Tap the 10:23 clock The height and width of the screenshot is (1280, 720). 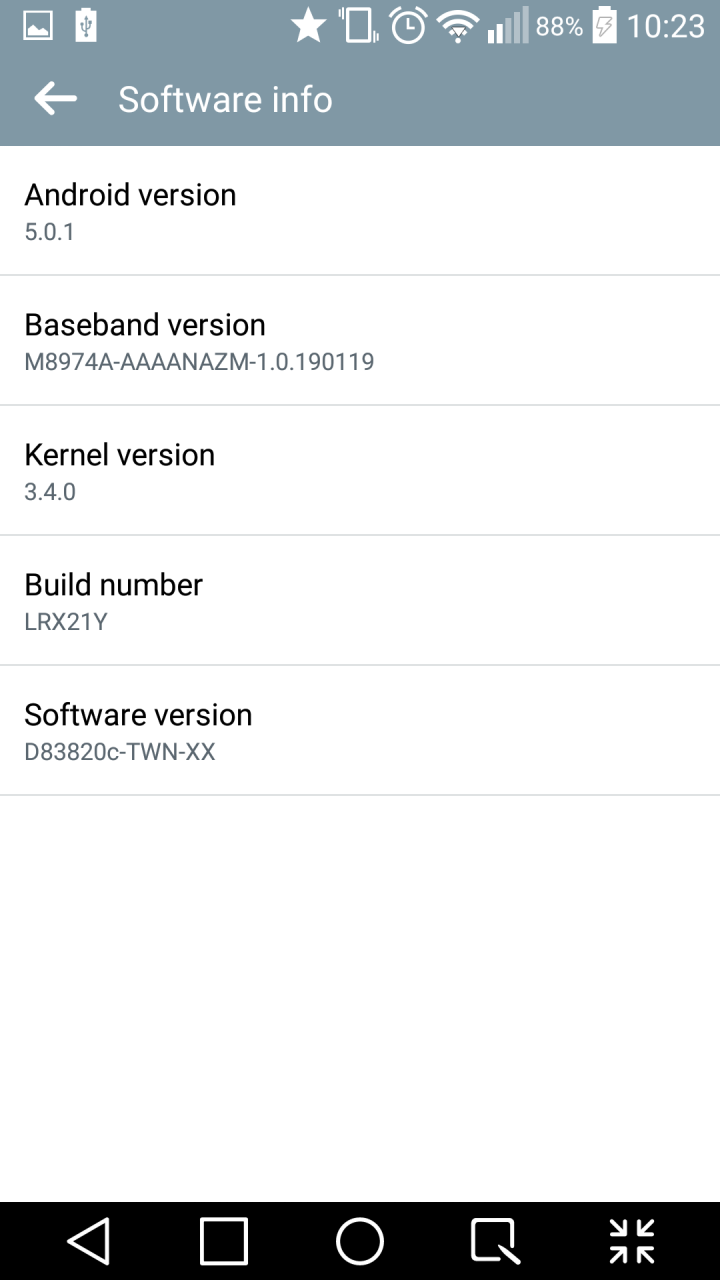point(666,26)
